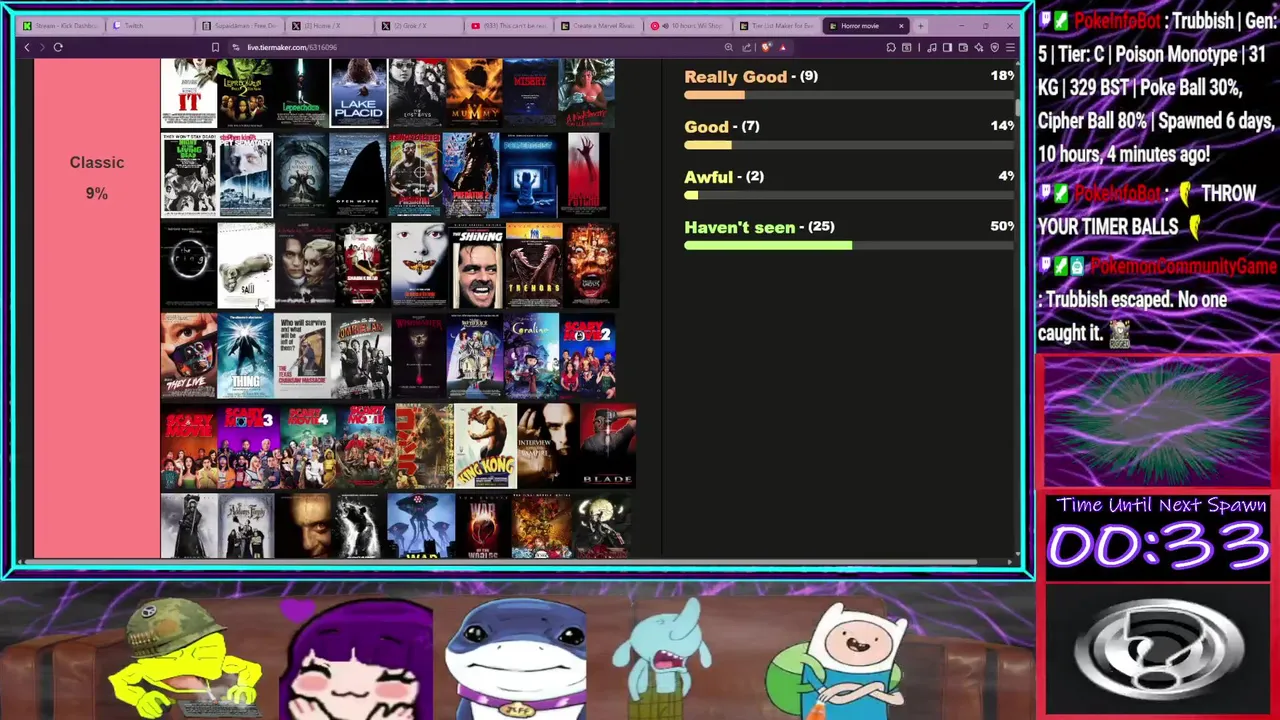Switch to the Home / X tab
Viewport: 1280px width, 720px height.
coord(330,26)
